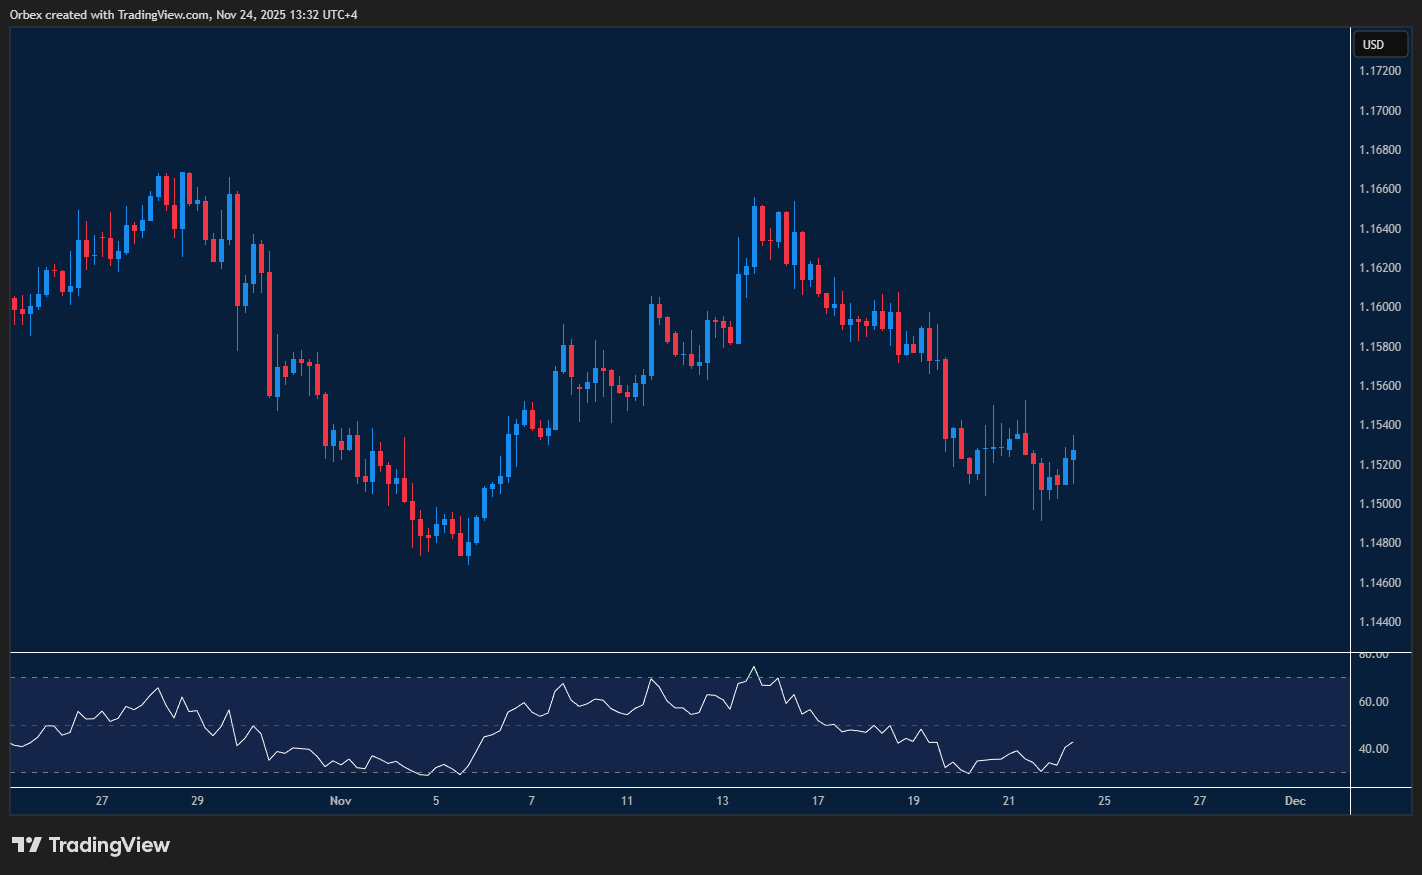Click the 1.16600 price axis label

pos(1379,189)
